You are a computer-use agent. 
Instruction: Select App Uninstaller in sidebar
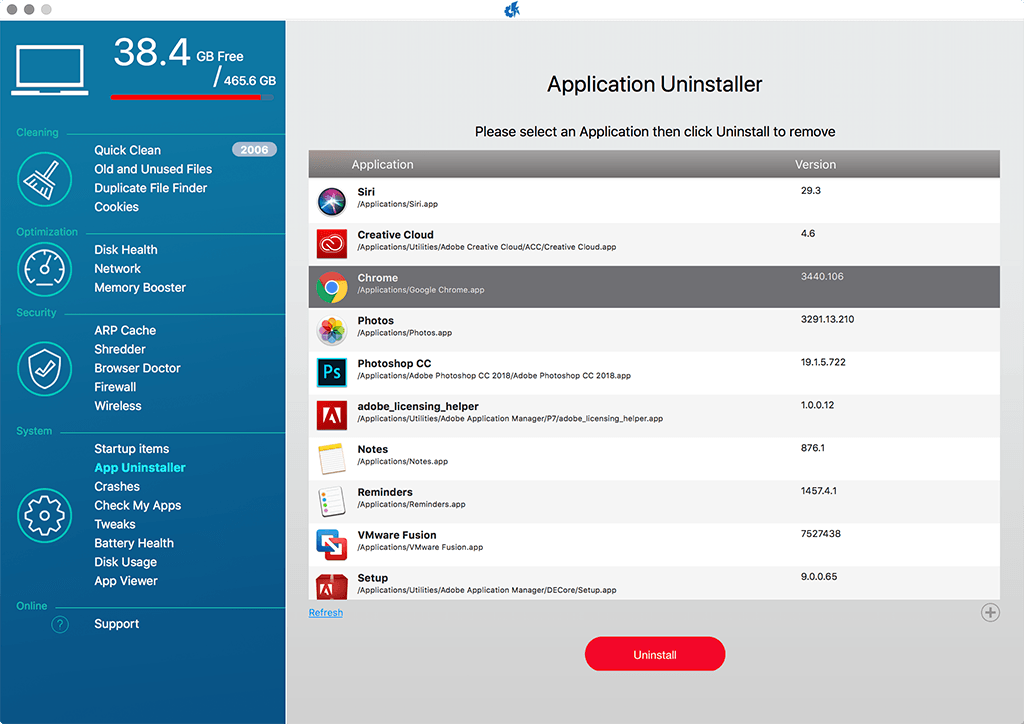coord(140,468)
